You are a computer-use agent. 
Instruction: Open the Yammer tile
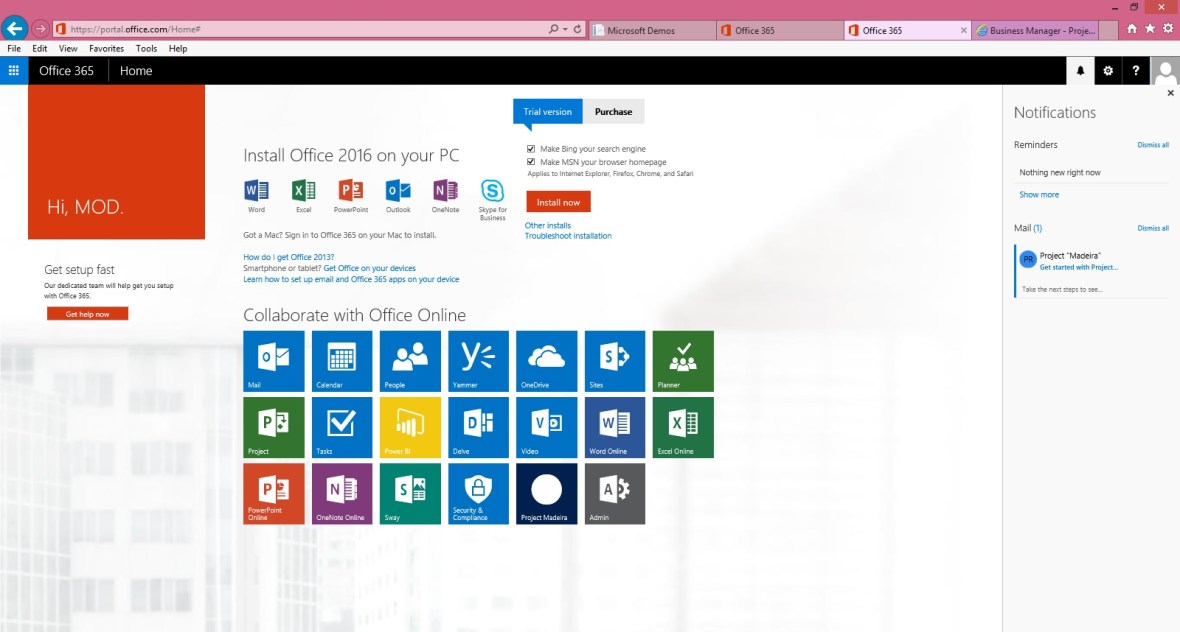pyautogui.click(x=478, y=360)
